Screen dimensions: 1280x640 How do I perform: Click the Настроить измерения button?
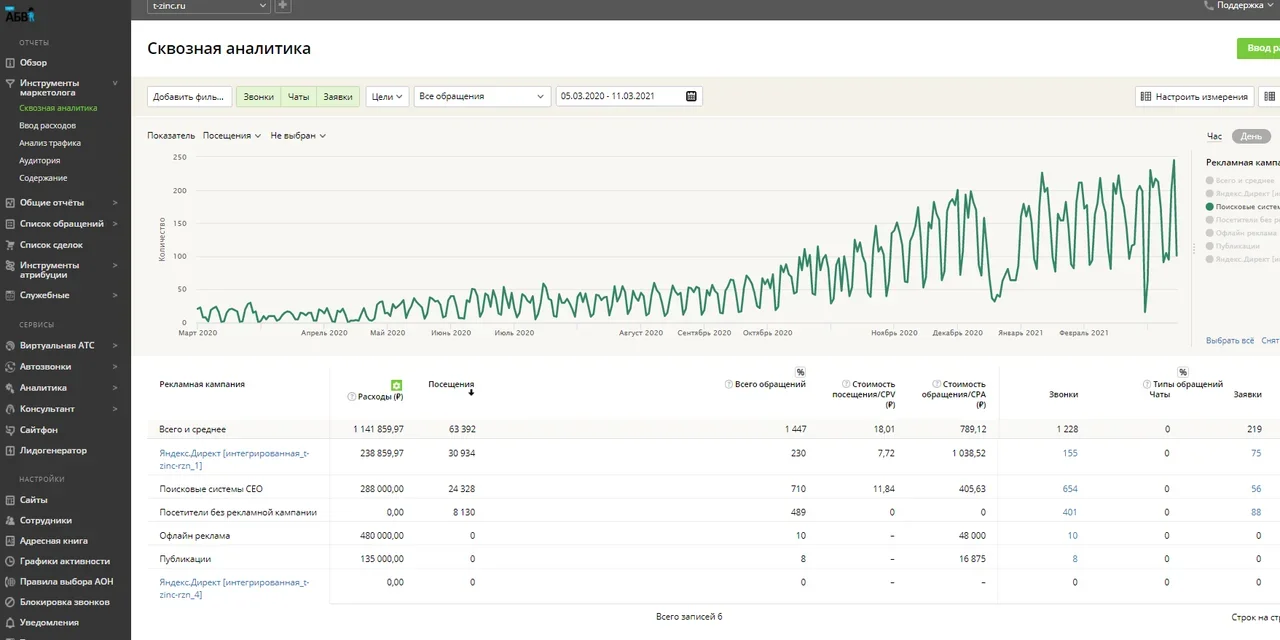click(x=1194, y=97)
